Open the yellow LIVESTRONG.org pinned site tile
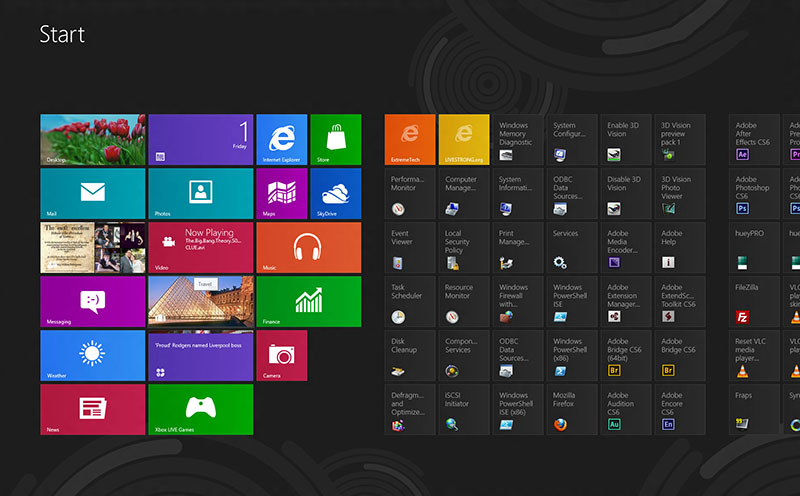800x496 pixels. (464, 139)
